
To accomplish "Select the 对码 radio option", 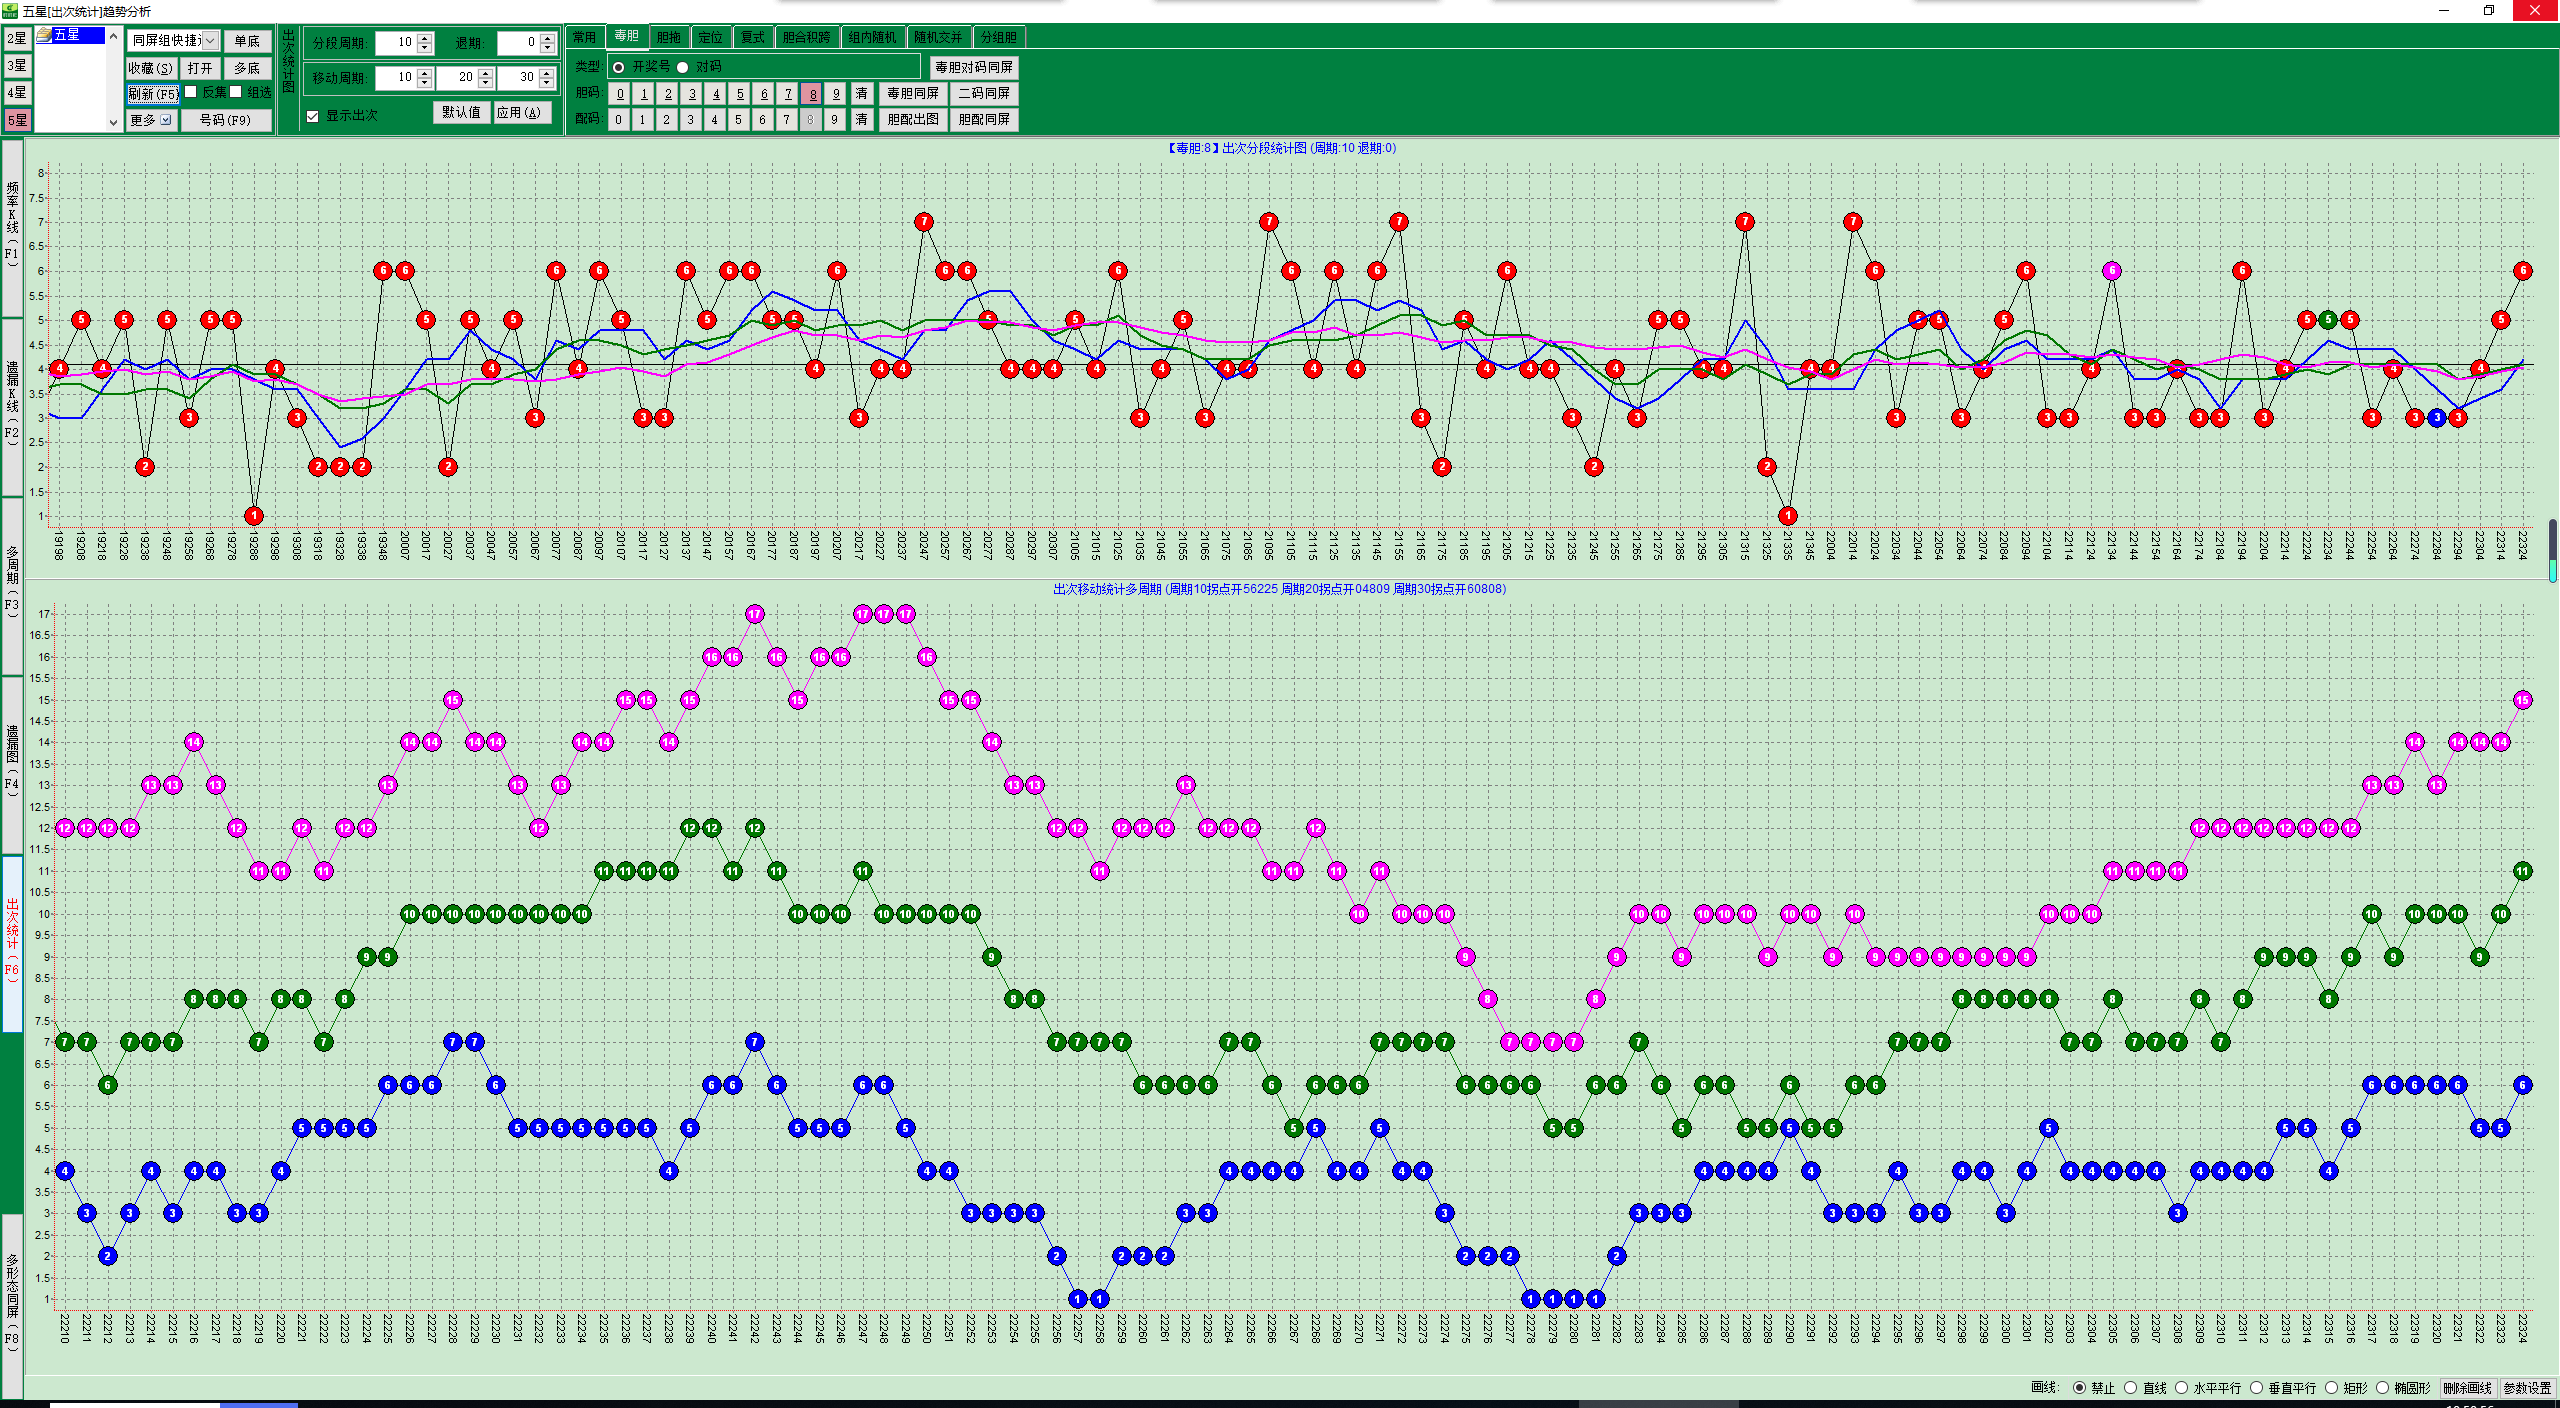I will tap(683, 67).
